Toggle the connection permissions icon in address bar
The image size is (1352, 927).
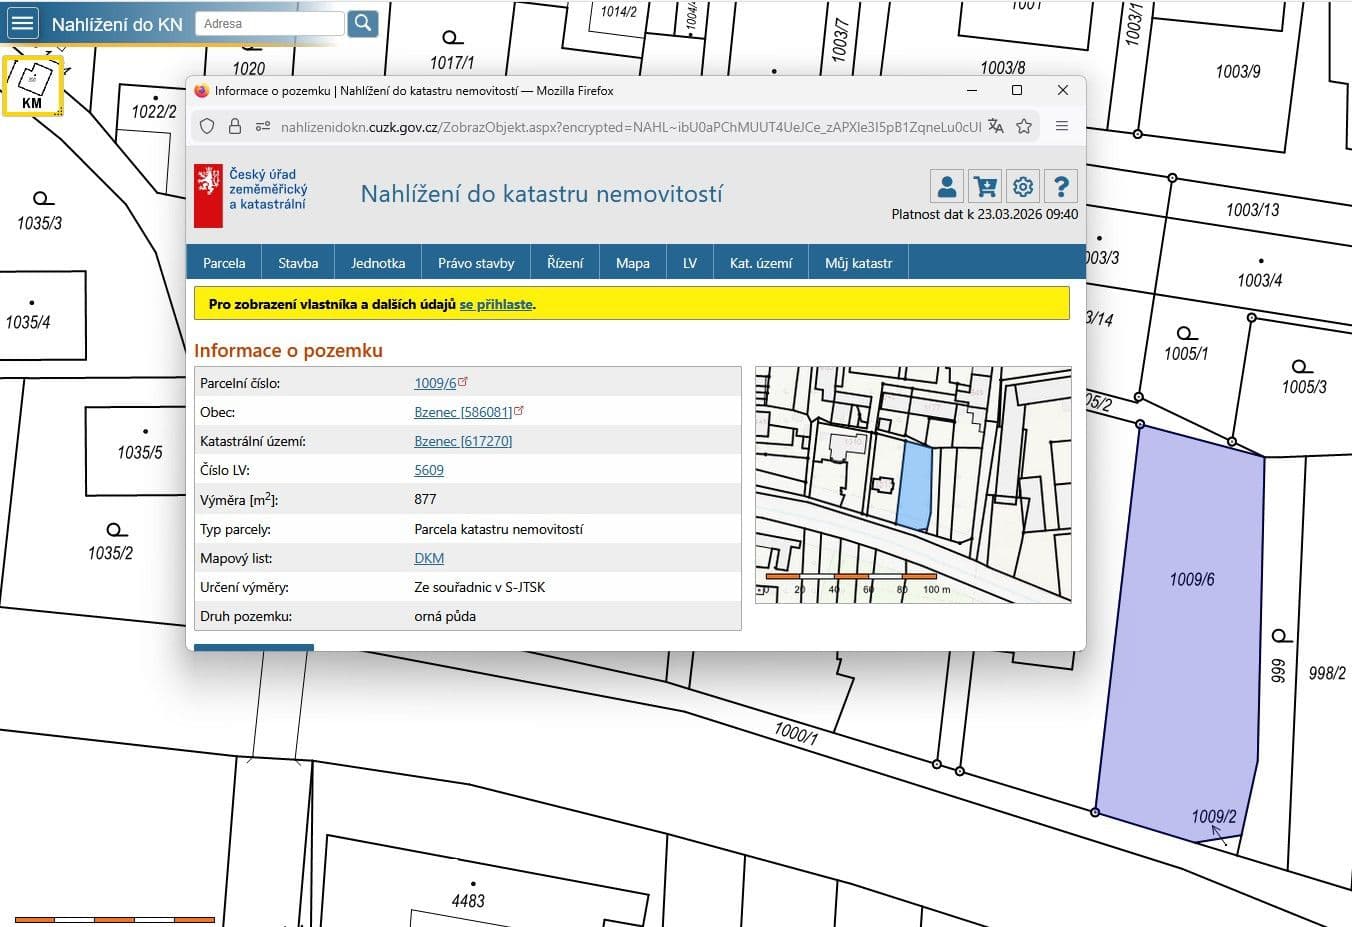262,127
